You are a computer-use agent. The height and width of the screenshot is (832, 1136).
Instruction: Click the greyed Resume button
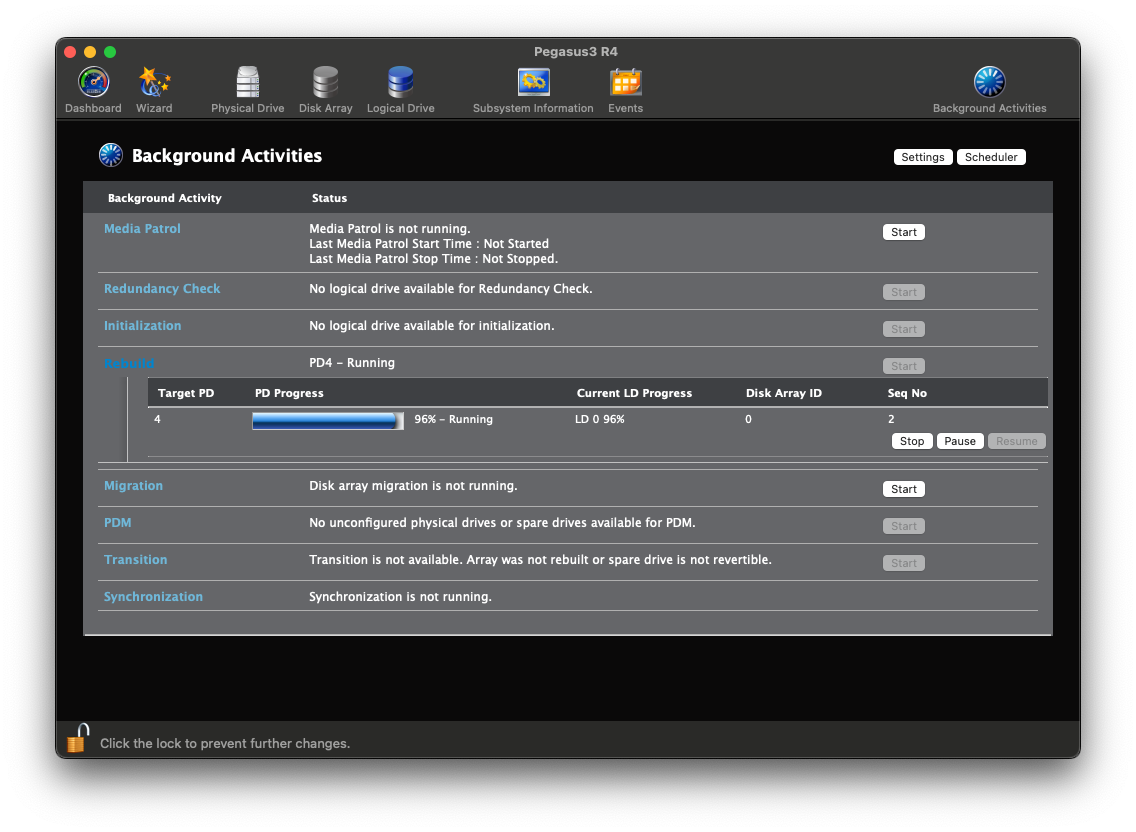pyautogui.click(x=1016, y=441)
